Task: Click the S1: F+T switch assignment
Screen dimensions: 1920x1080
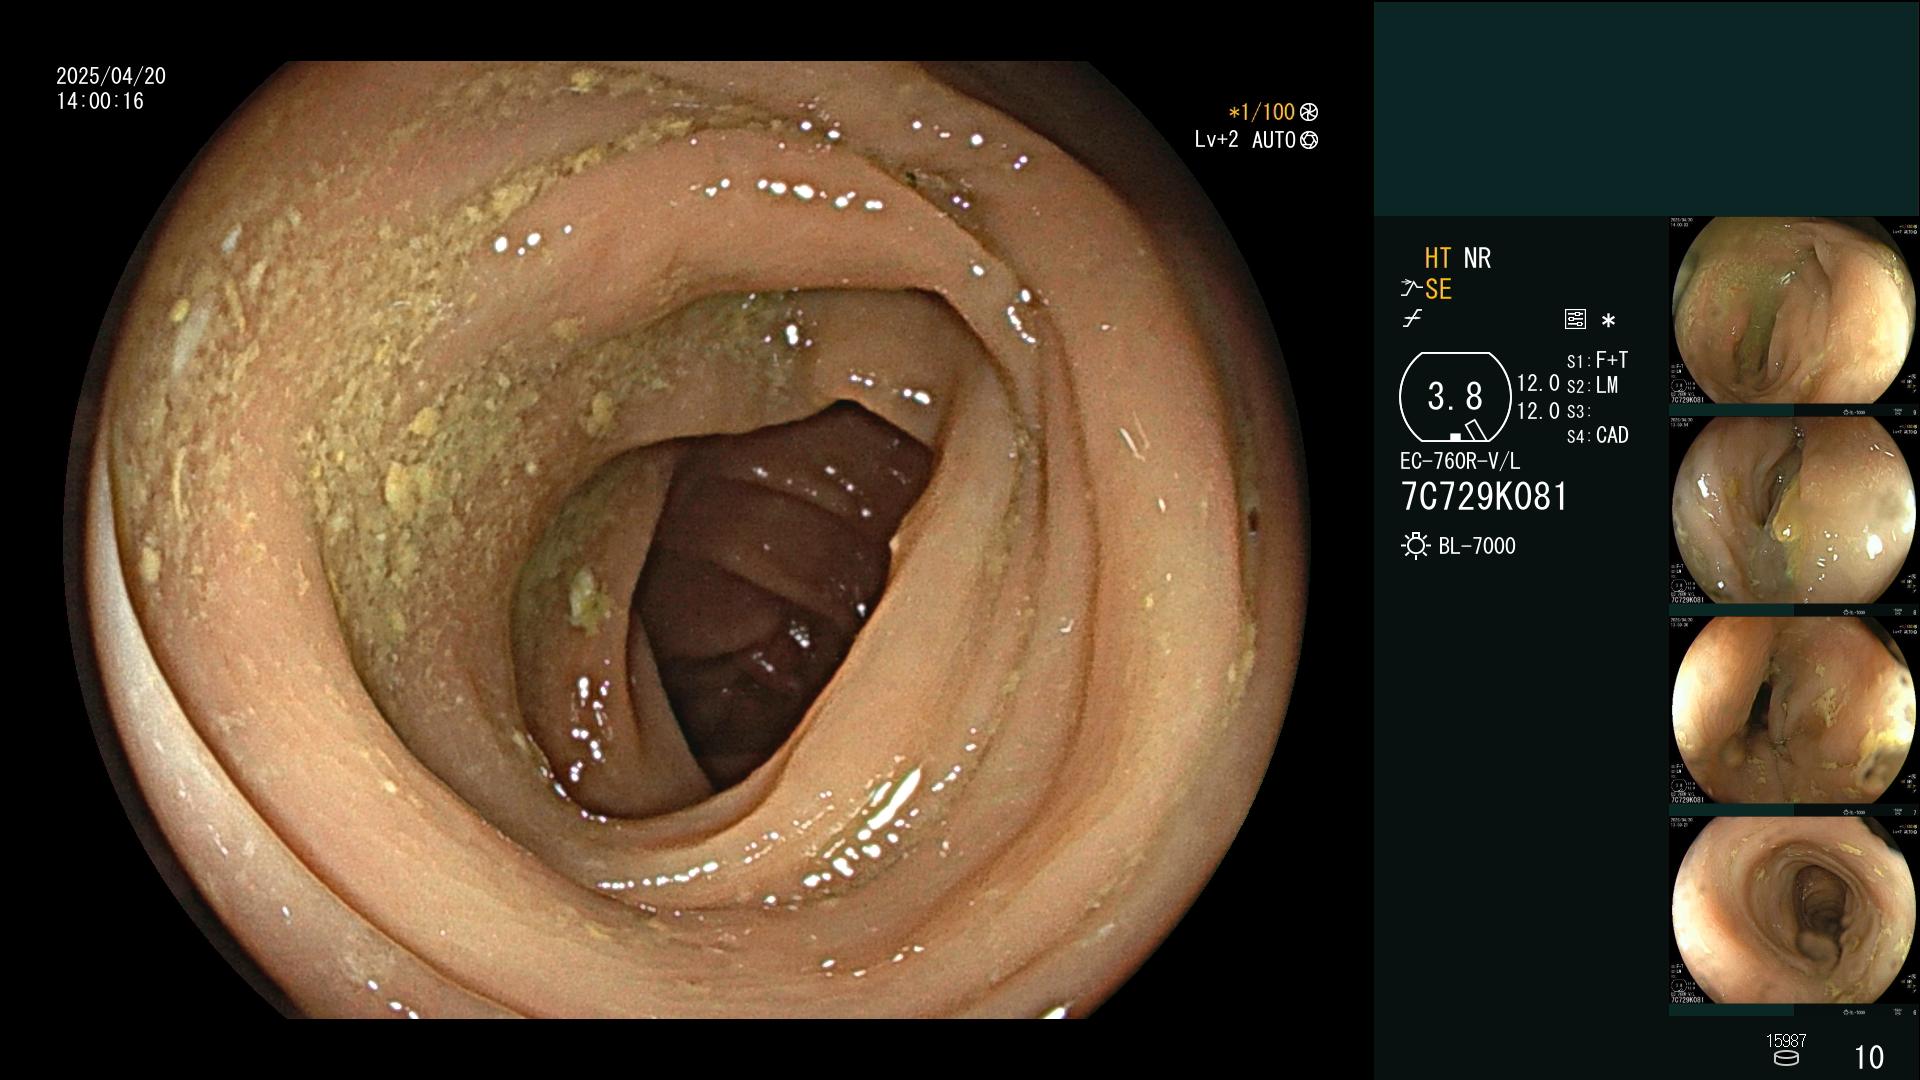Action: tap(1597, 360)
